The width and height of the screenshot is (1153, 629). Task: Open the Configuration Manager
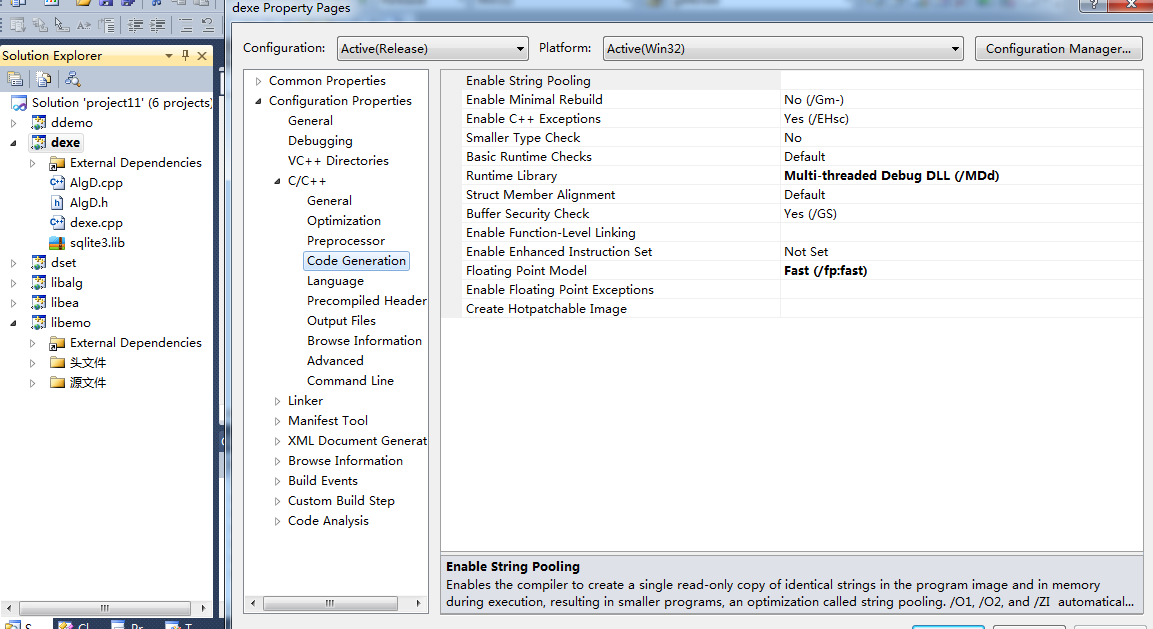tap(1058, 47)
